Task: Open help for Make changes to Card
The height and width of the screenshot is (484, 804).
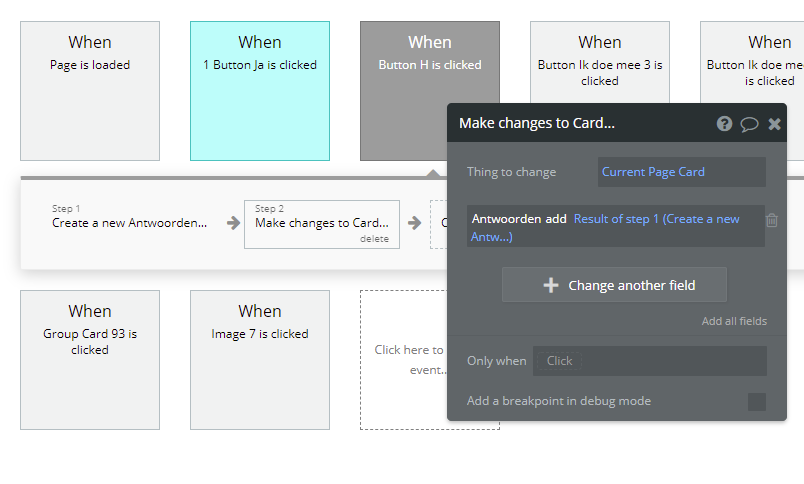Action: click(724, 124)
